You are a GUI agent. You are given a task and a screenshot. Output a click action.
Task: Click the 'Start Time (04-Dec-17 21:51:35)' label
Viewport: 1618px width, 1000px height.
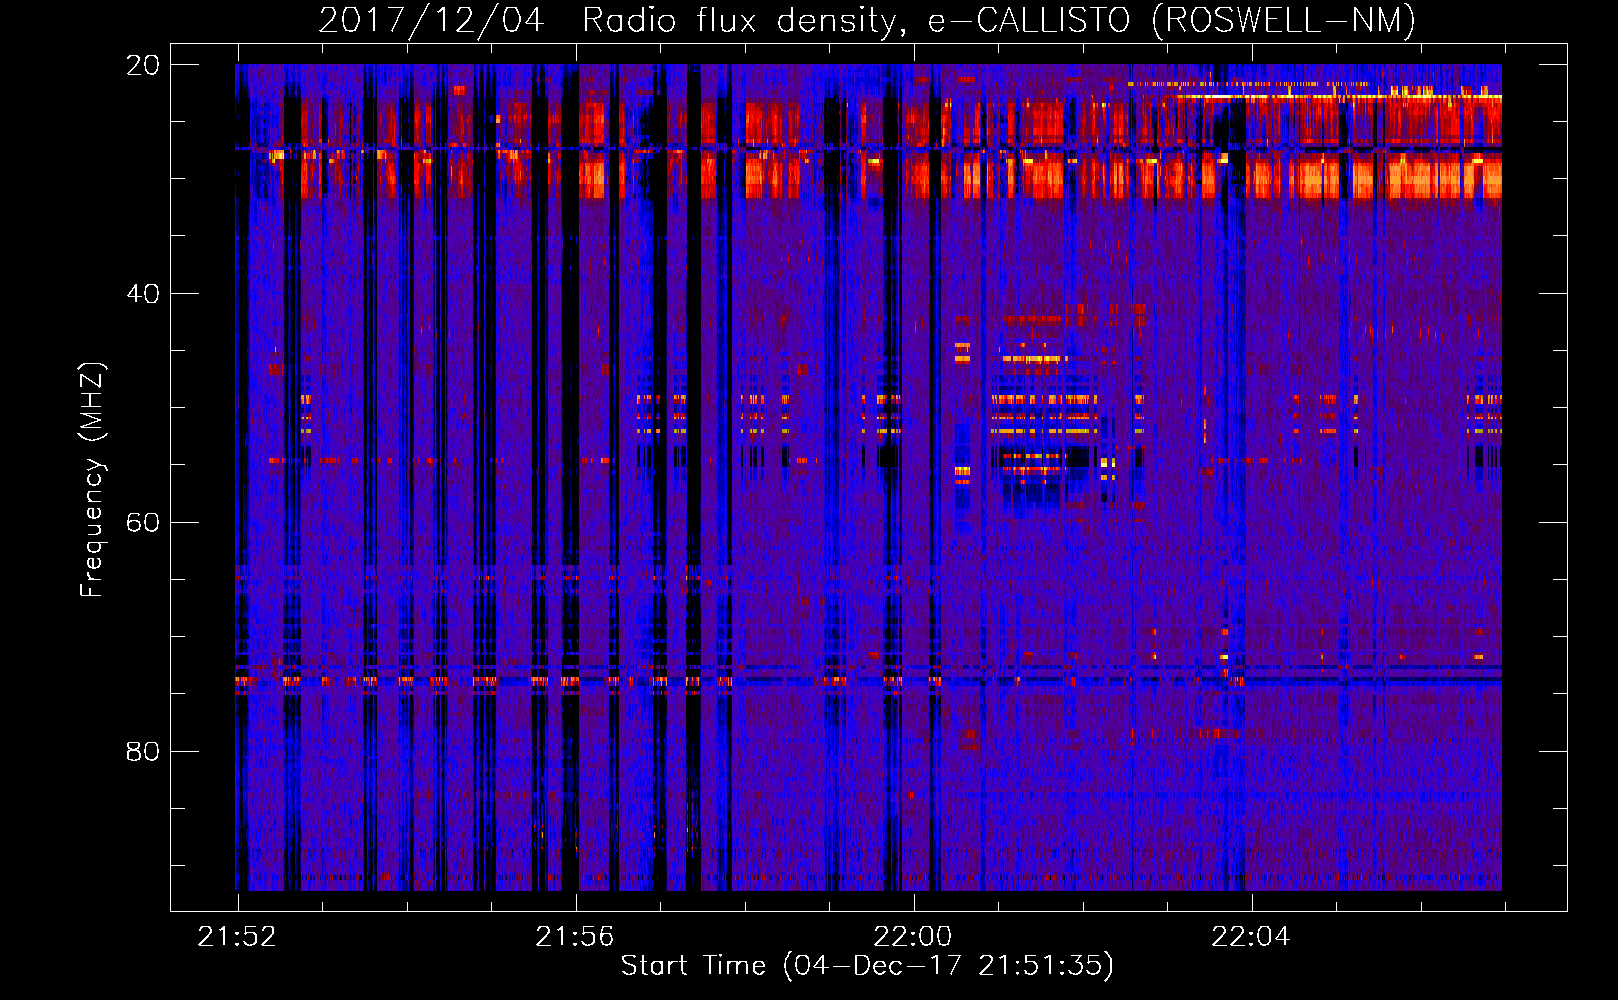[867, 965]
